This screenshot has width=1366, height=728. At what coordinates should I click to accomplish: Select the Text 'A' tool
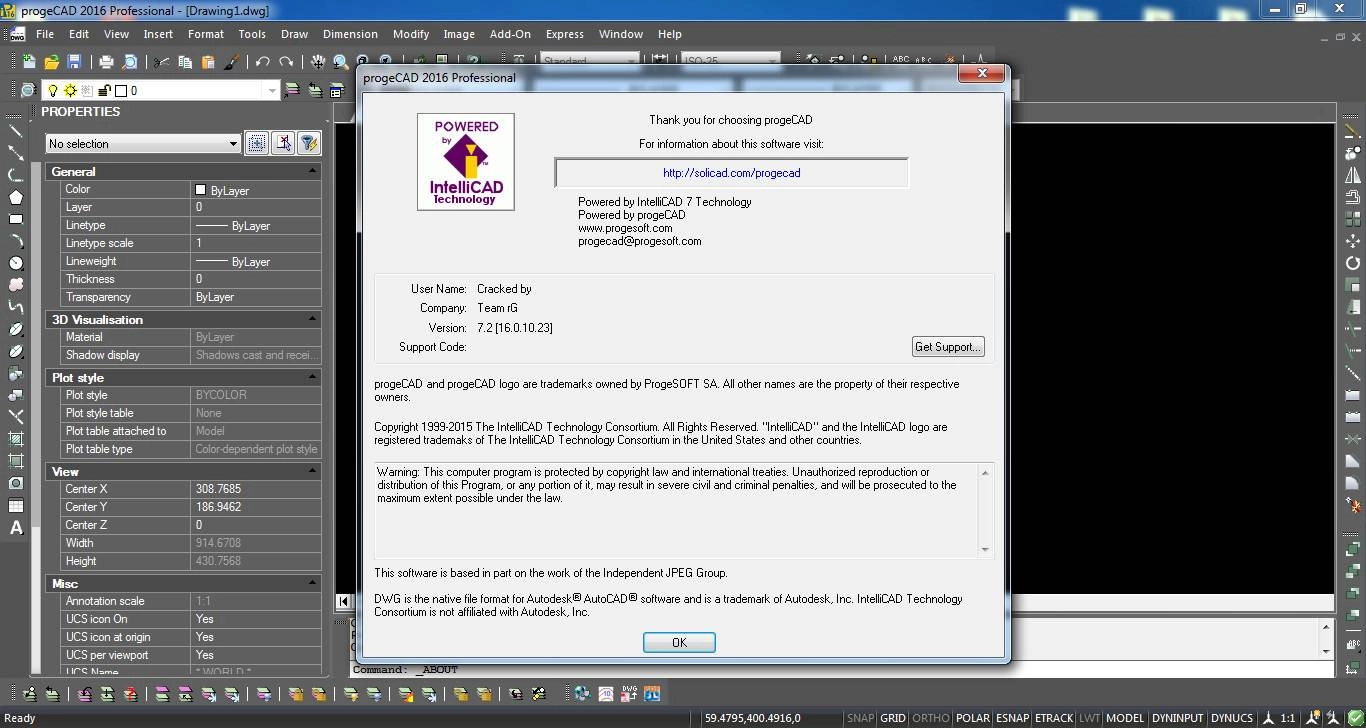(16, 528)
